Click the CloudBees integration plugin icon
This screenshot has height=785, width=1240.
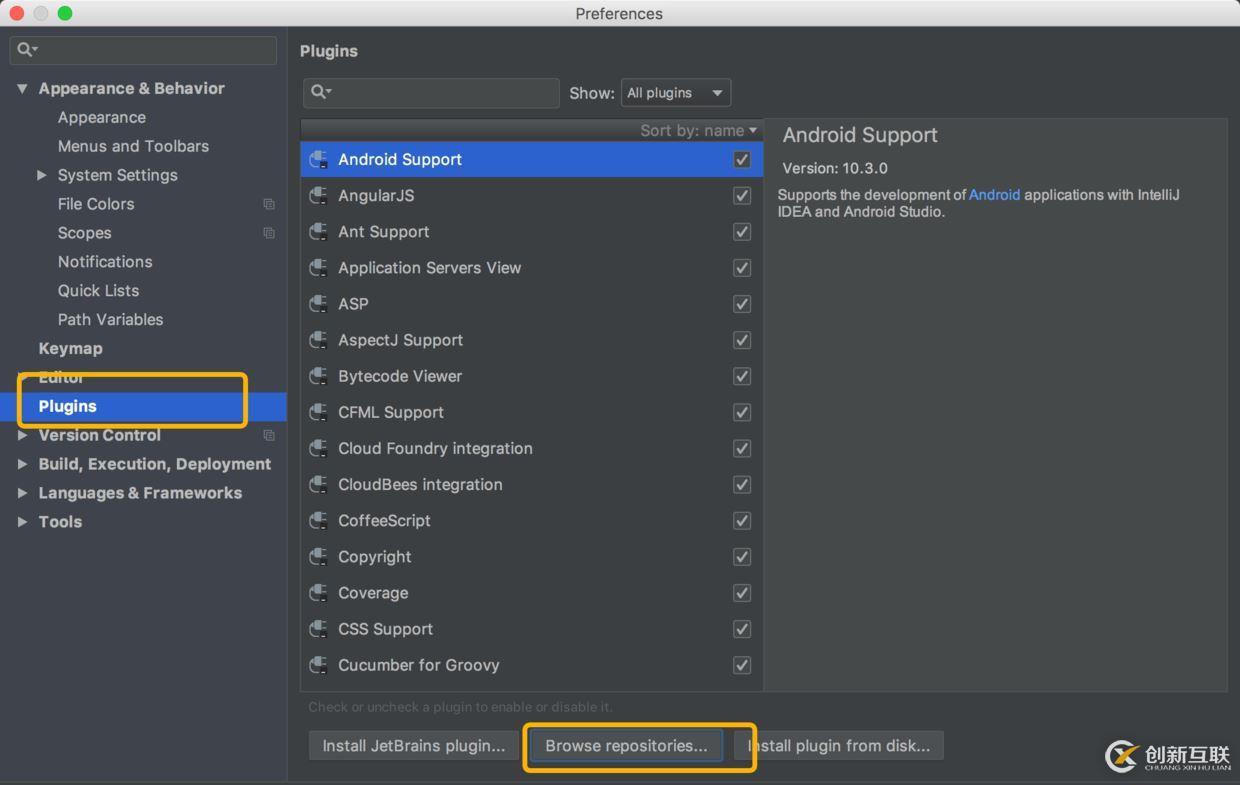click(x=319, y=484)
